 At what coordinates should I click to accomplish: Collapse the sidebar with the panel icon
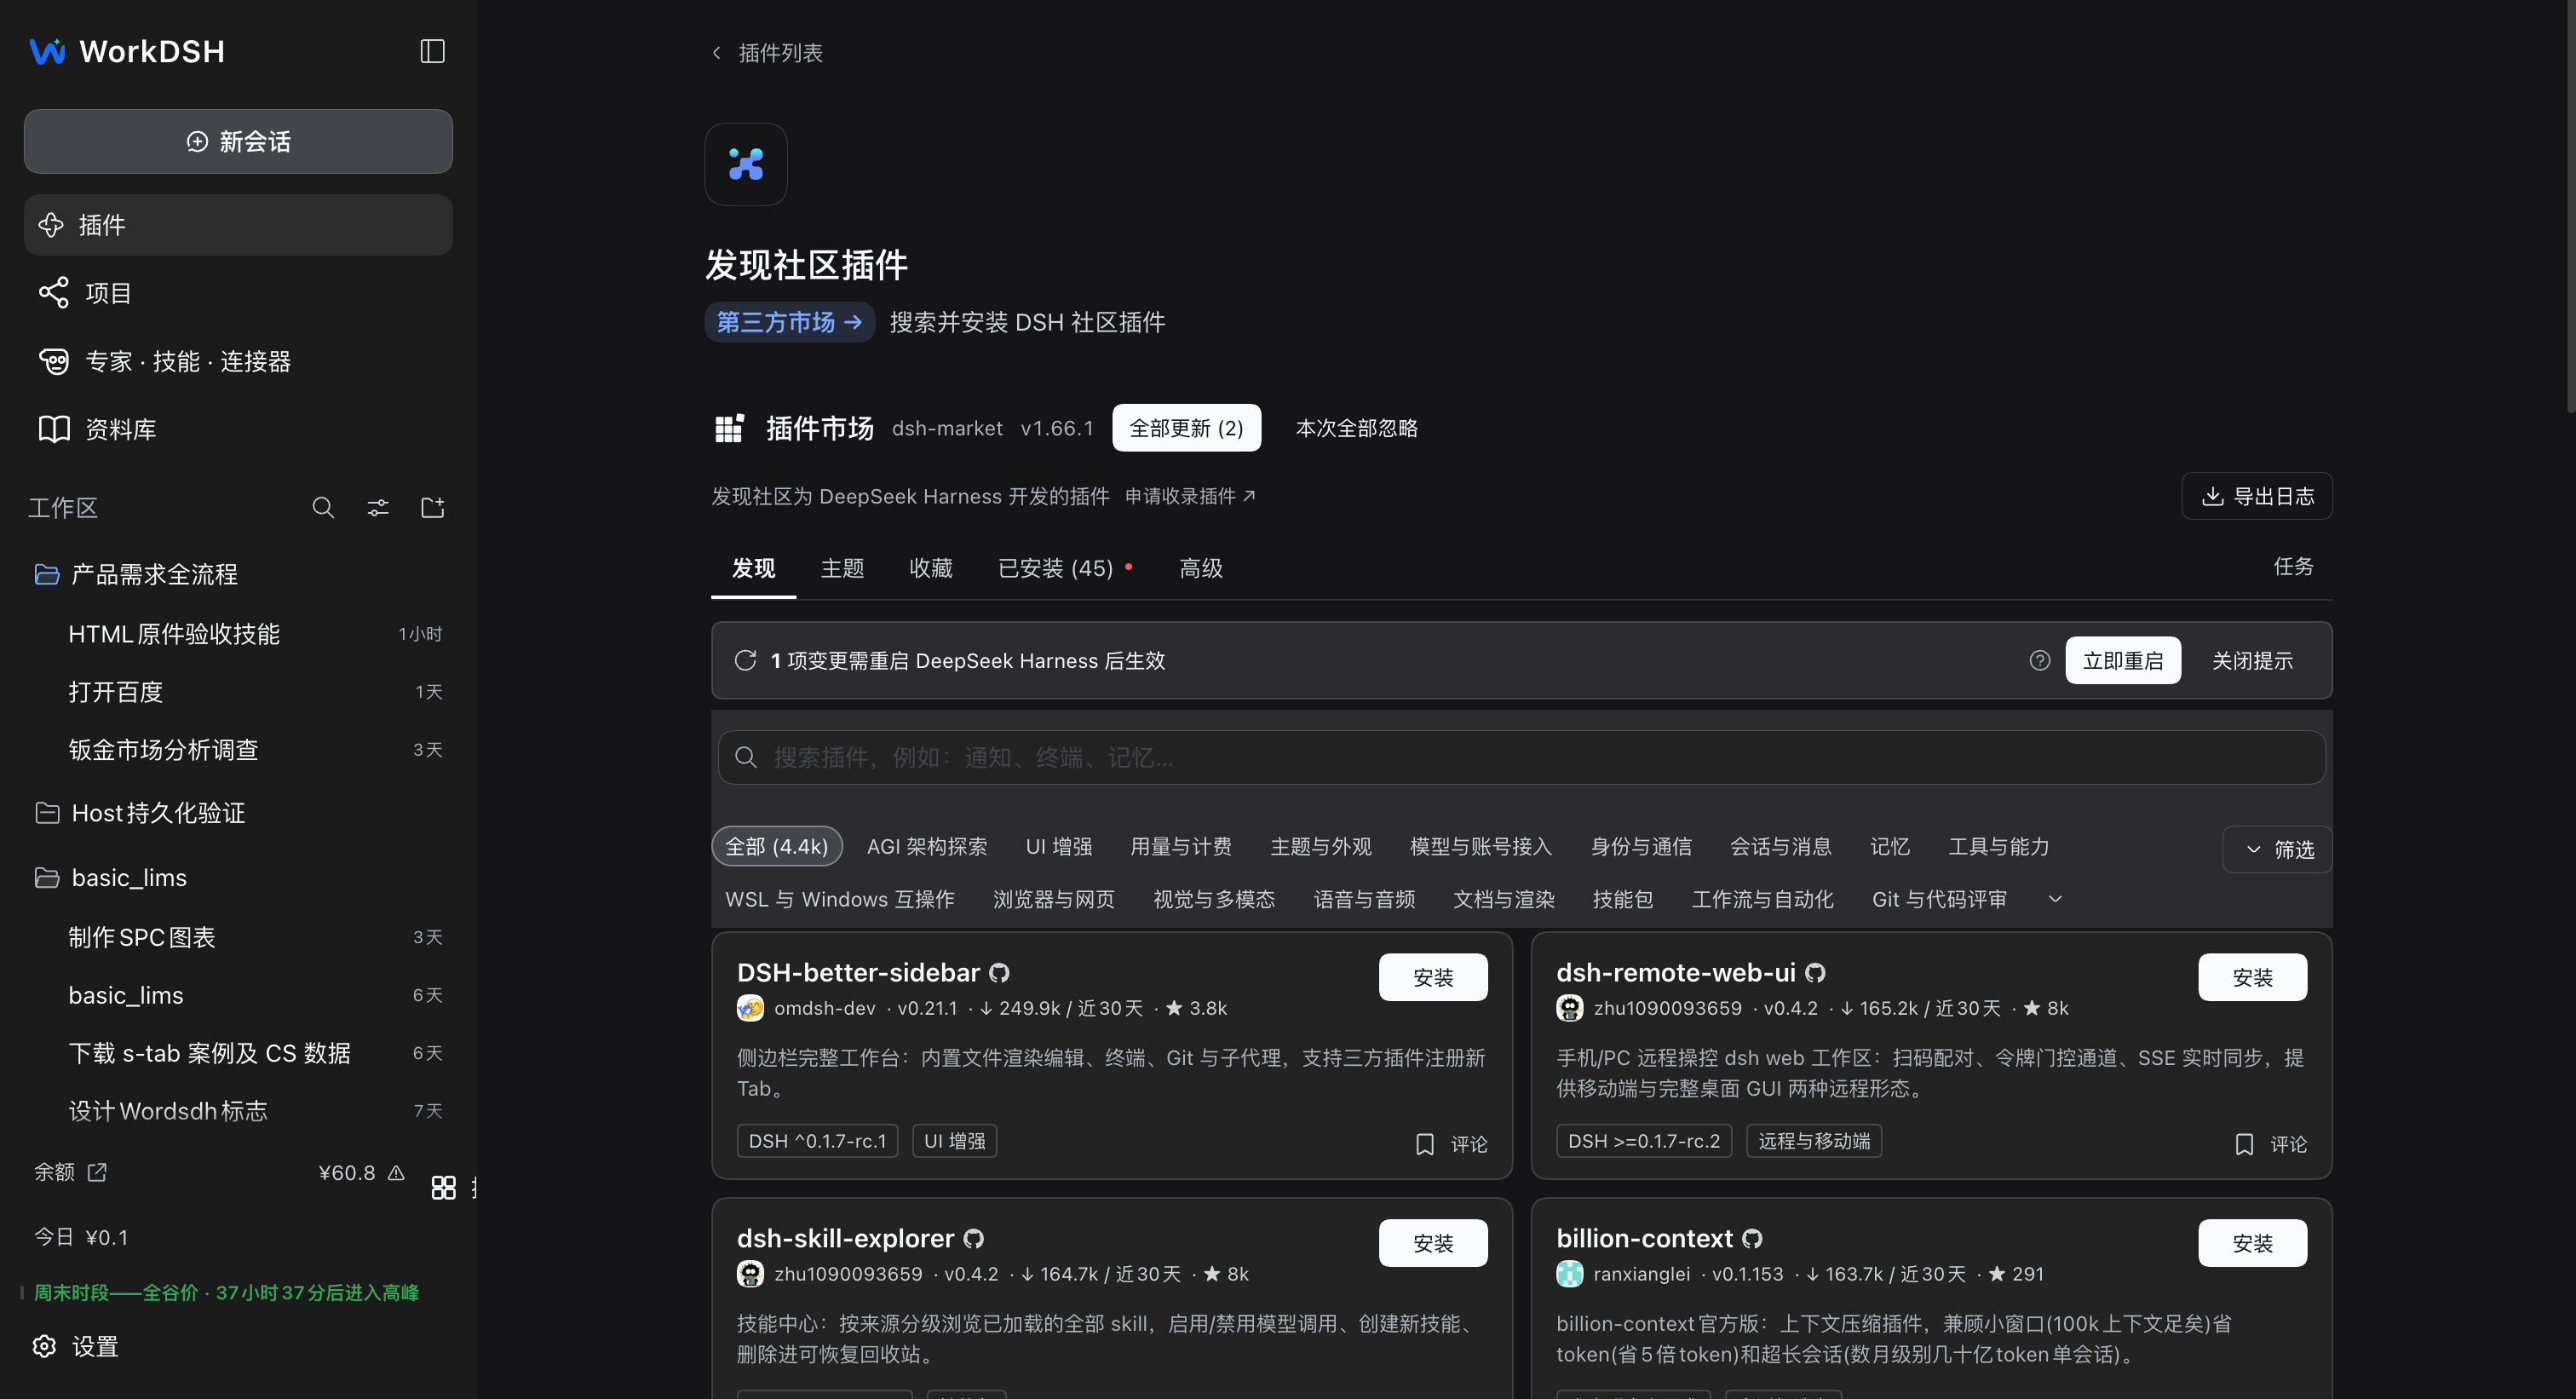coord(432,51)
